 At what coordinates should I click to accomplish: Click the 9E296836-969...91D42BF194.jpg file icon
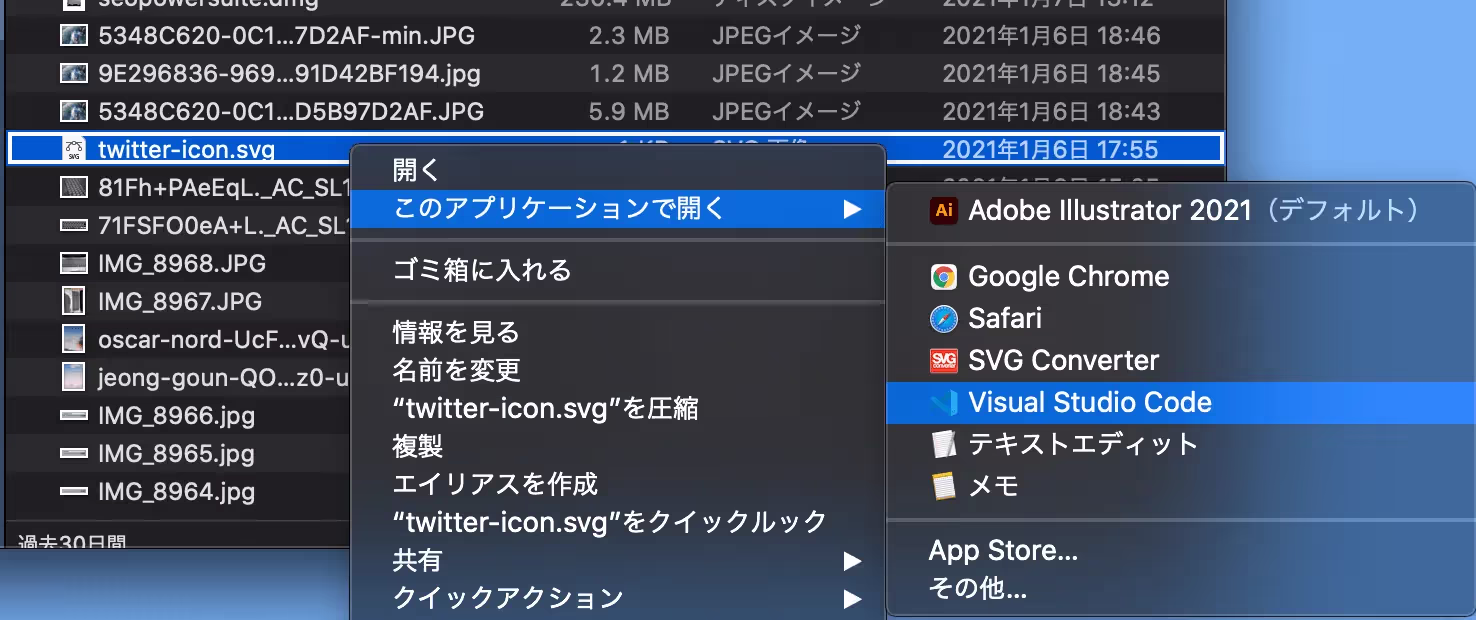[x=73, y=74]
